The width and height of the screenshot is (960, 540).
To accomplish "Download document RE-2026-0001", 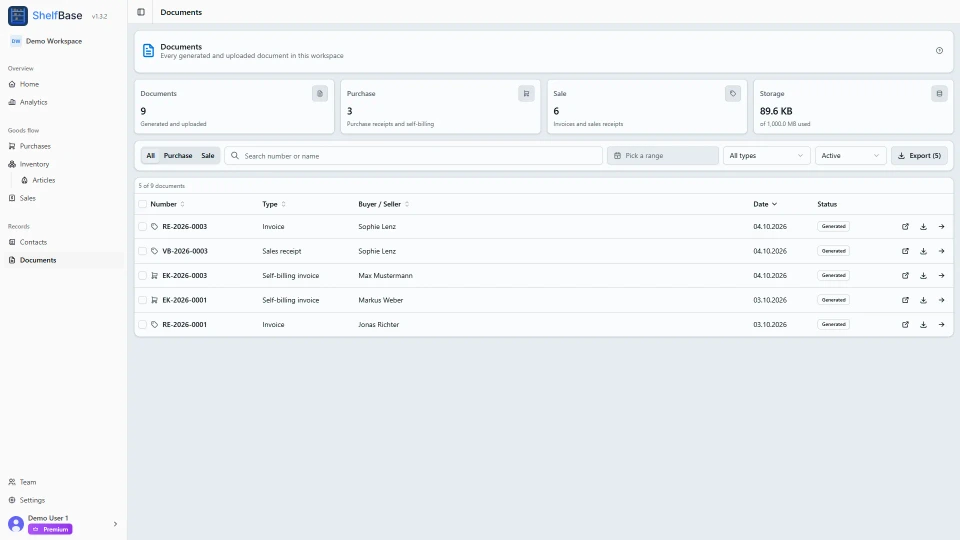I will [923, 324].
